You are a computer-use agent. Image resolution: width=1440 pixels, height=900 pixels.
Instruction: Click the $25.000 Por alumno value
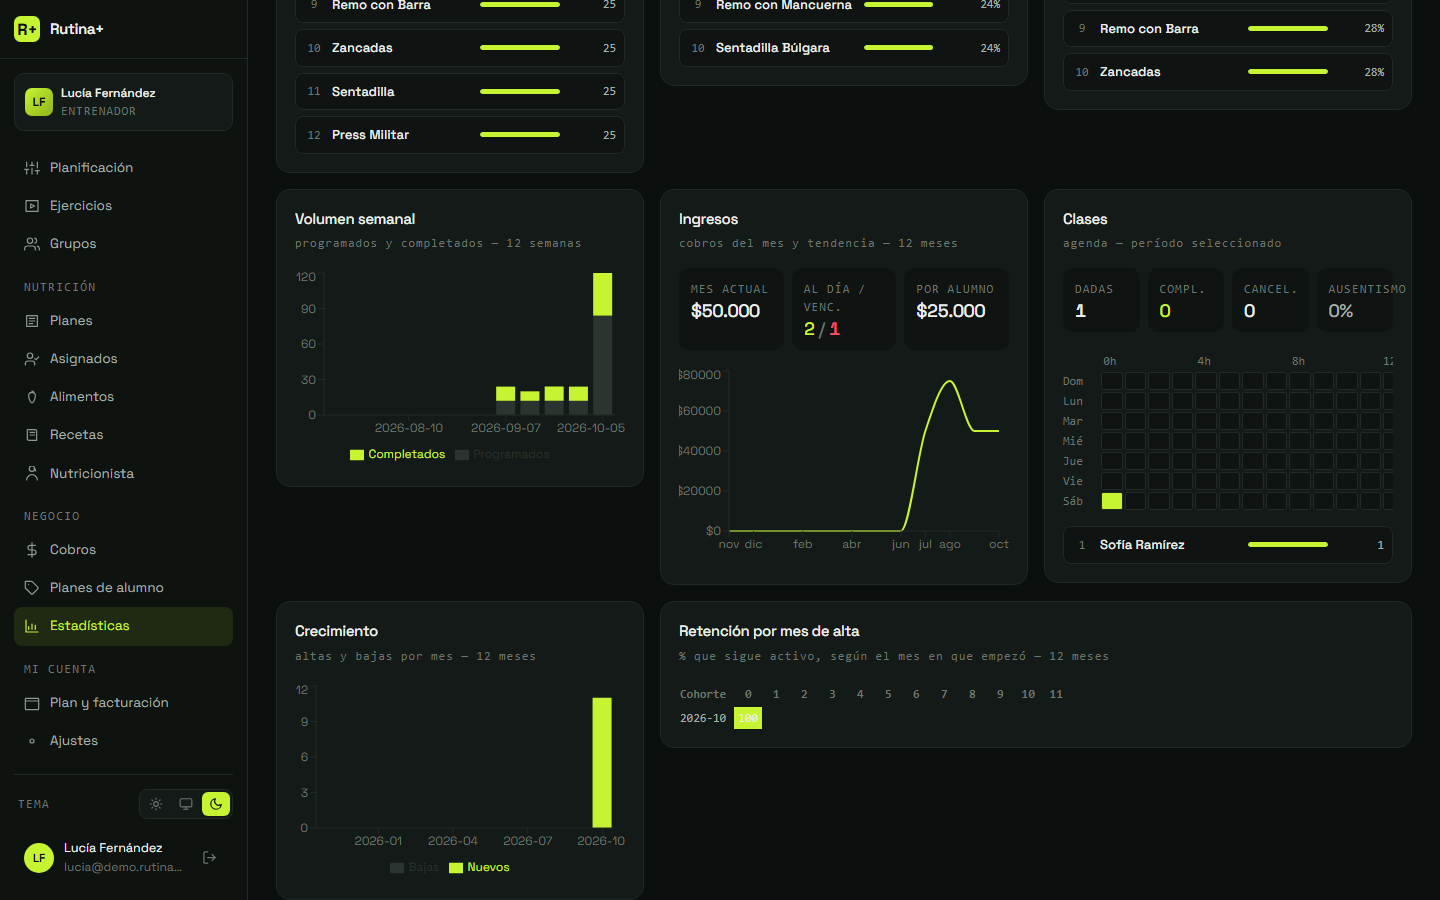click(951, 311)
